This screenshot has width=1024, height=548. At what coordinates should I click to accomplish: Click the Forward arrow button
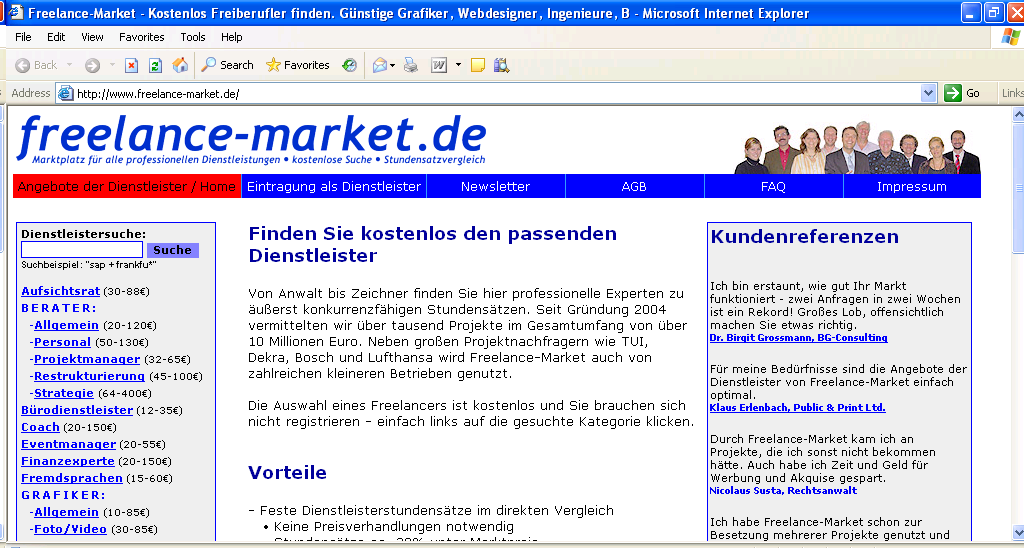(93, 65)
